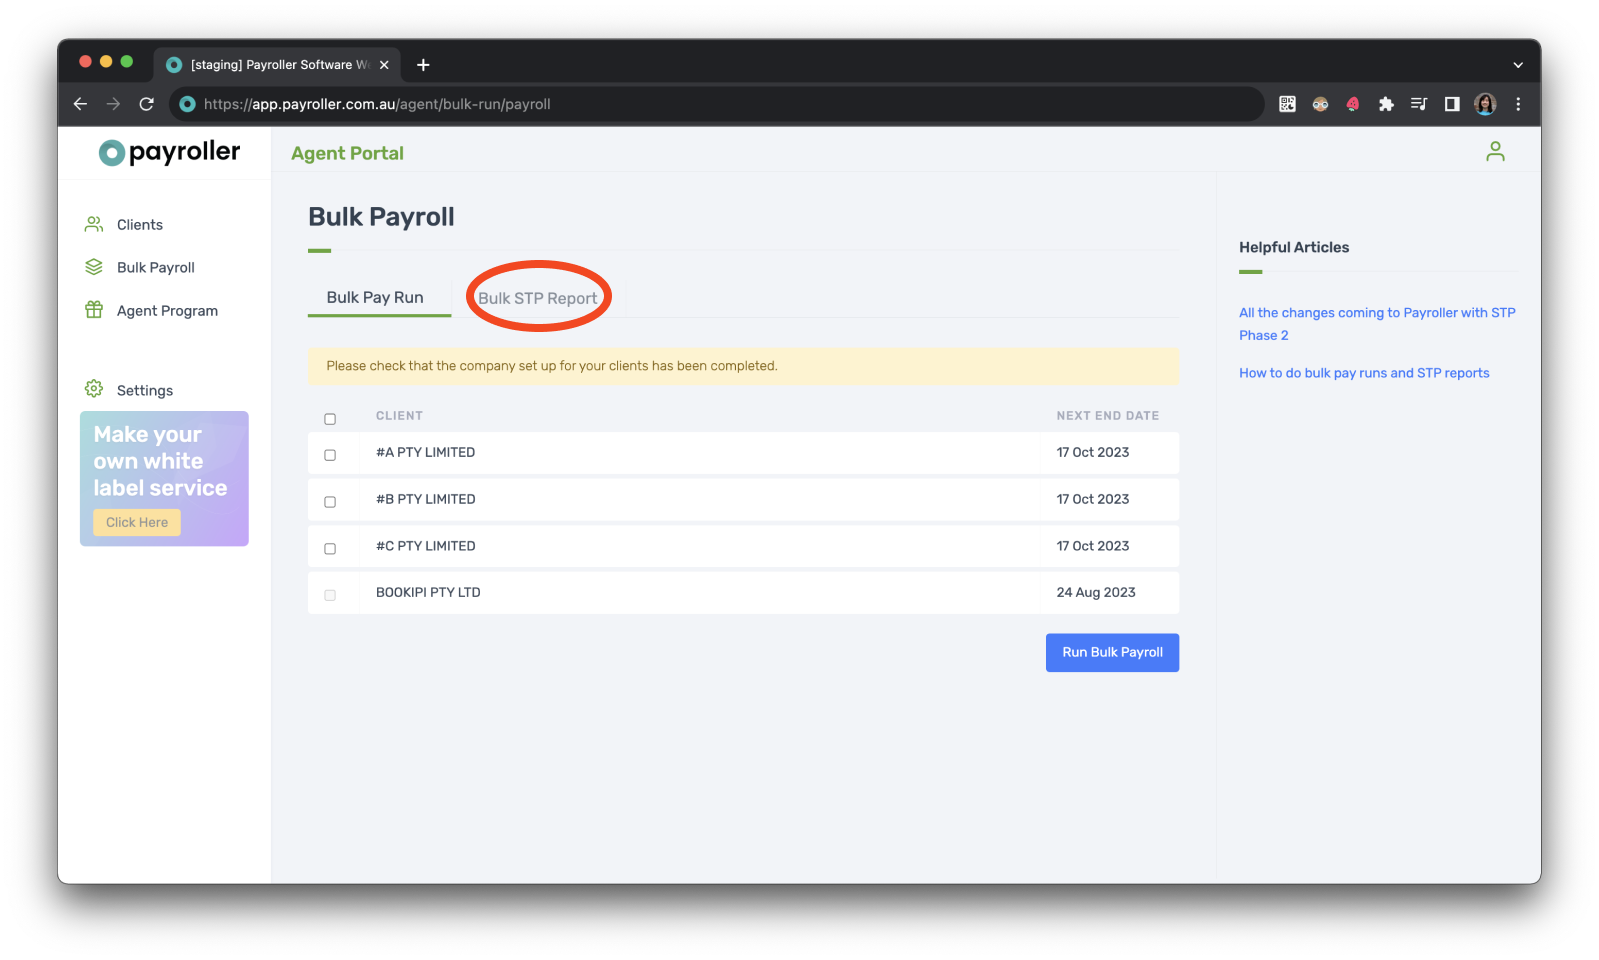Tick the #A PTY LIMITED checkbox
The width and height of the screenshot is (1599, 960).
click(330, 455)
